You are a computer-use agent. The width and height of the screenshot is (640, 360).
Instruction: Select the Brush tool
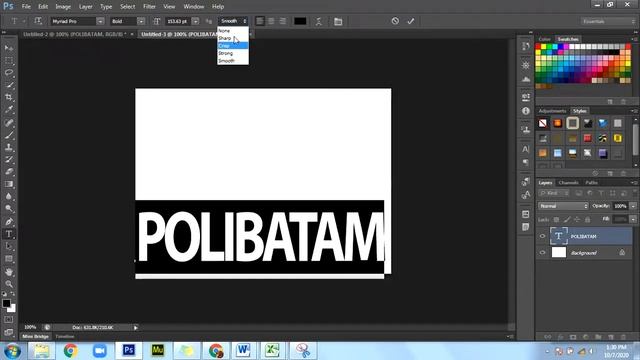(x=9, y=135)
